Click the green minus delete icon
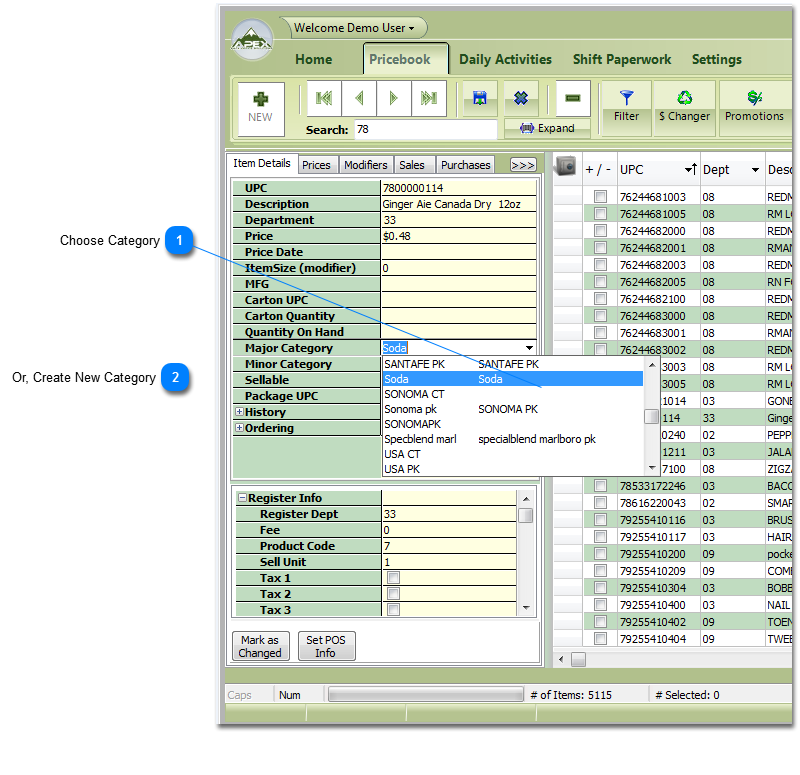The image size is (800, 775). tap(573, 98)
